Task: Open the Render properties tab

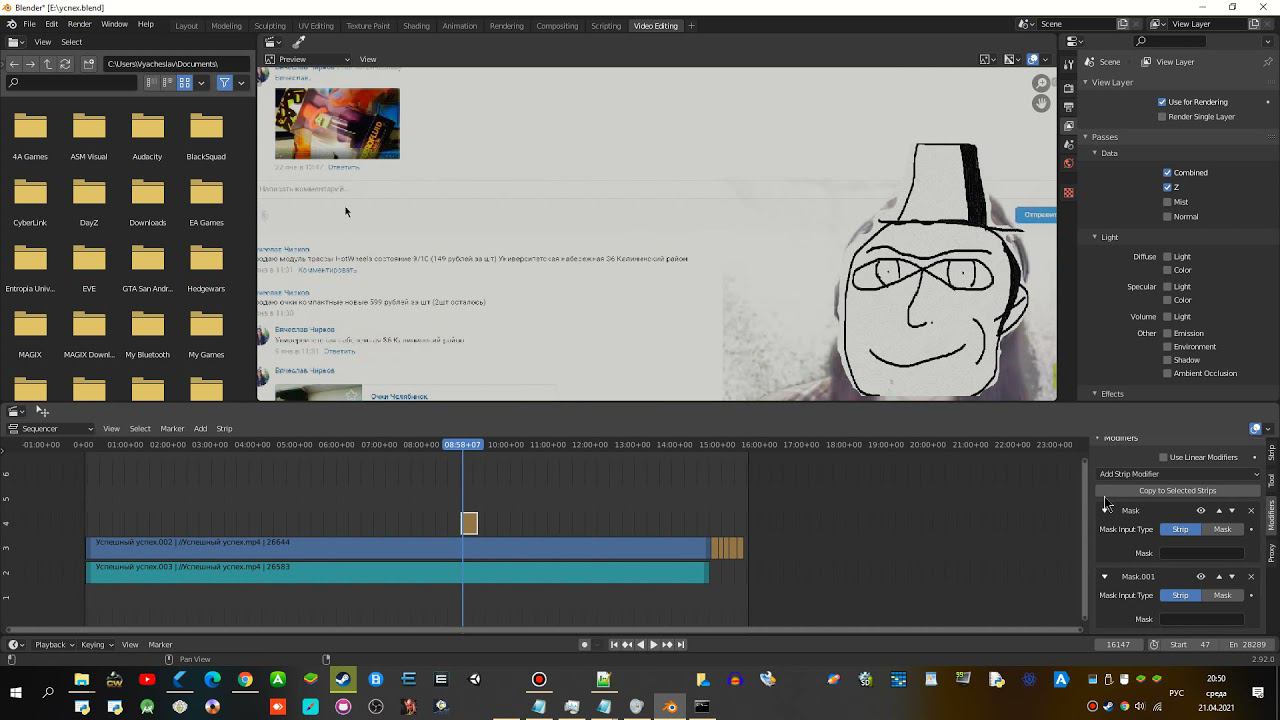Action: 1068,88
